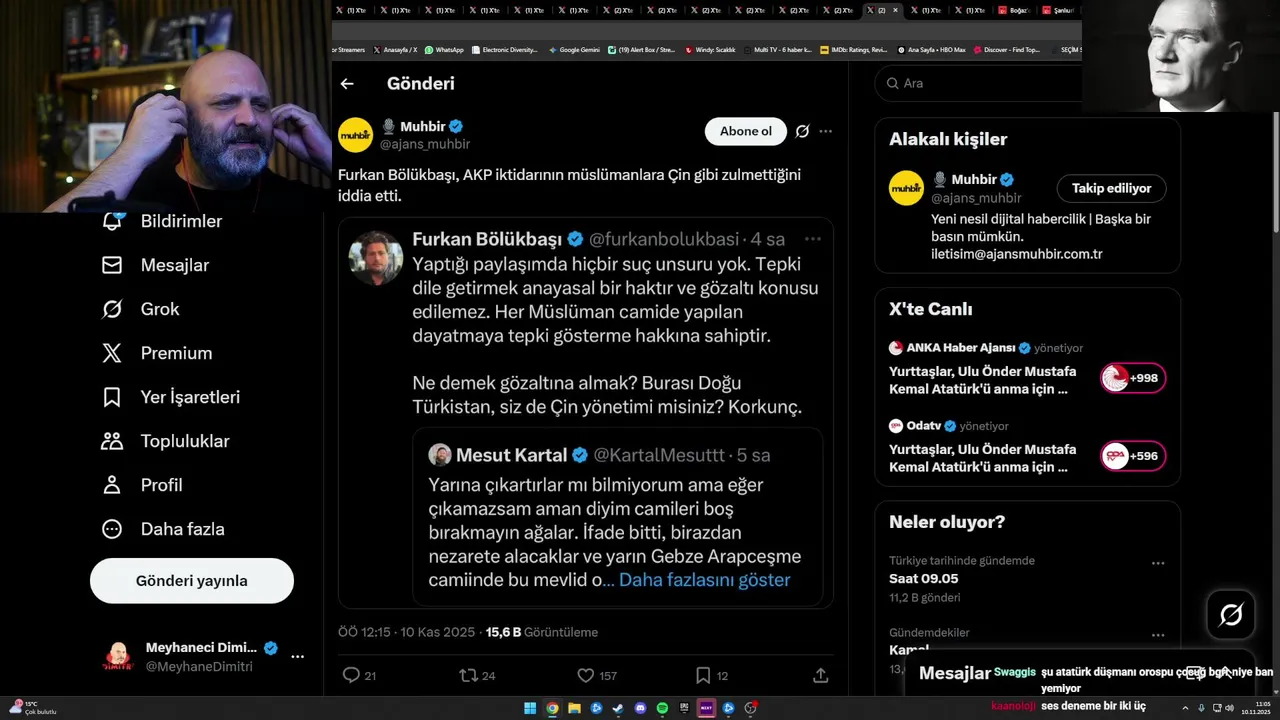Image resolution: width=1280 pixels, height=720 pixels.
Task: Open the Windows Start menu
Action: pos(530,708)
